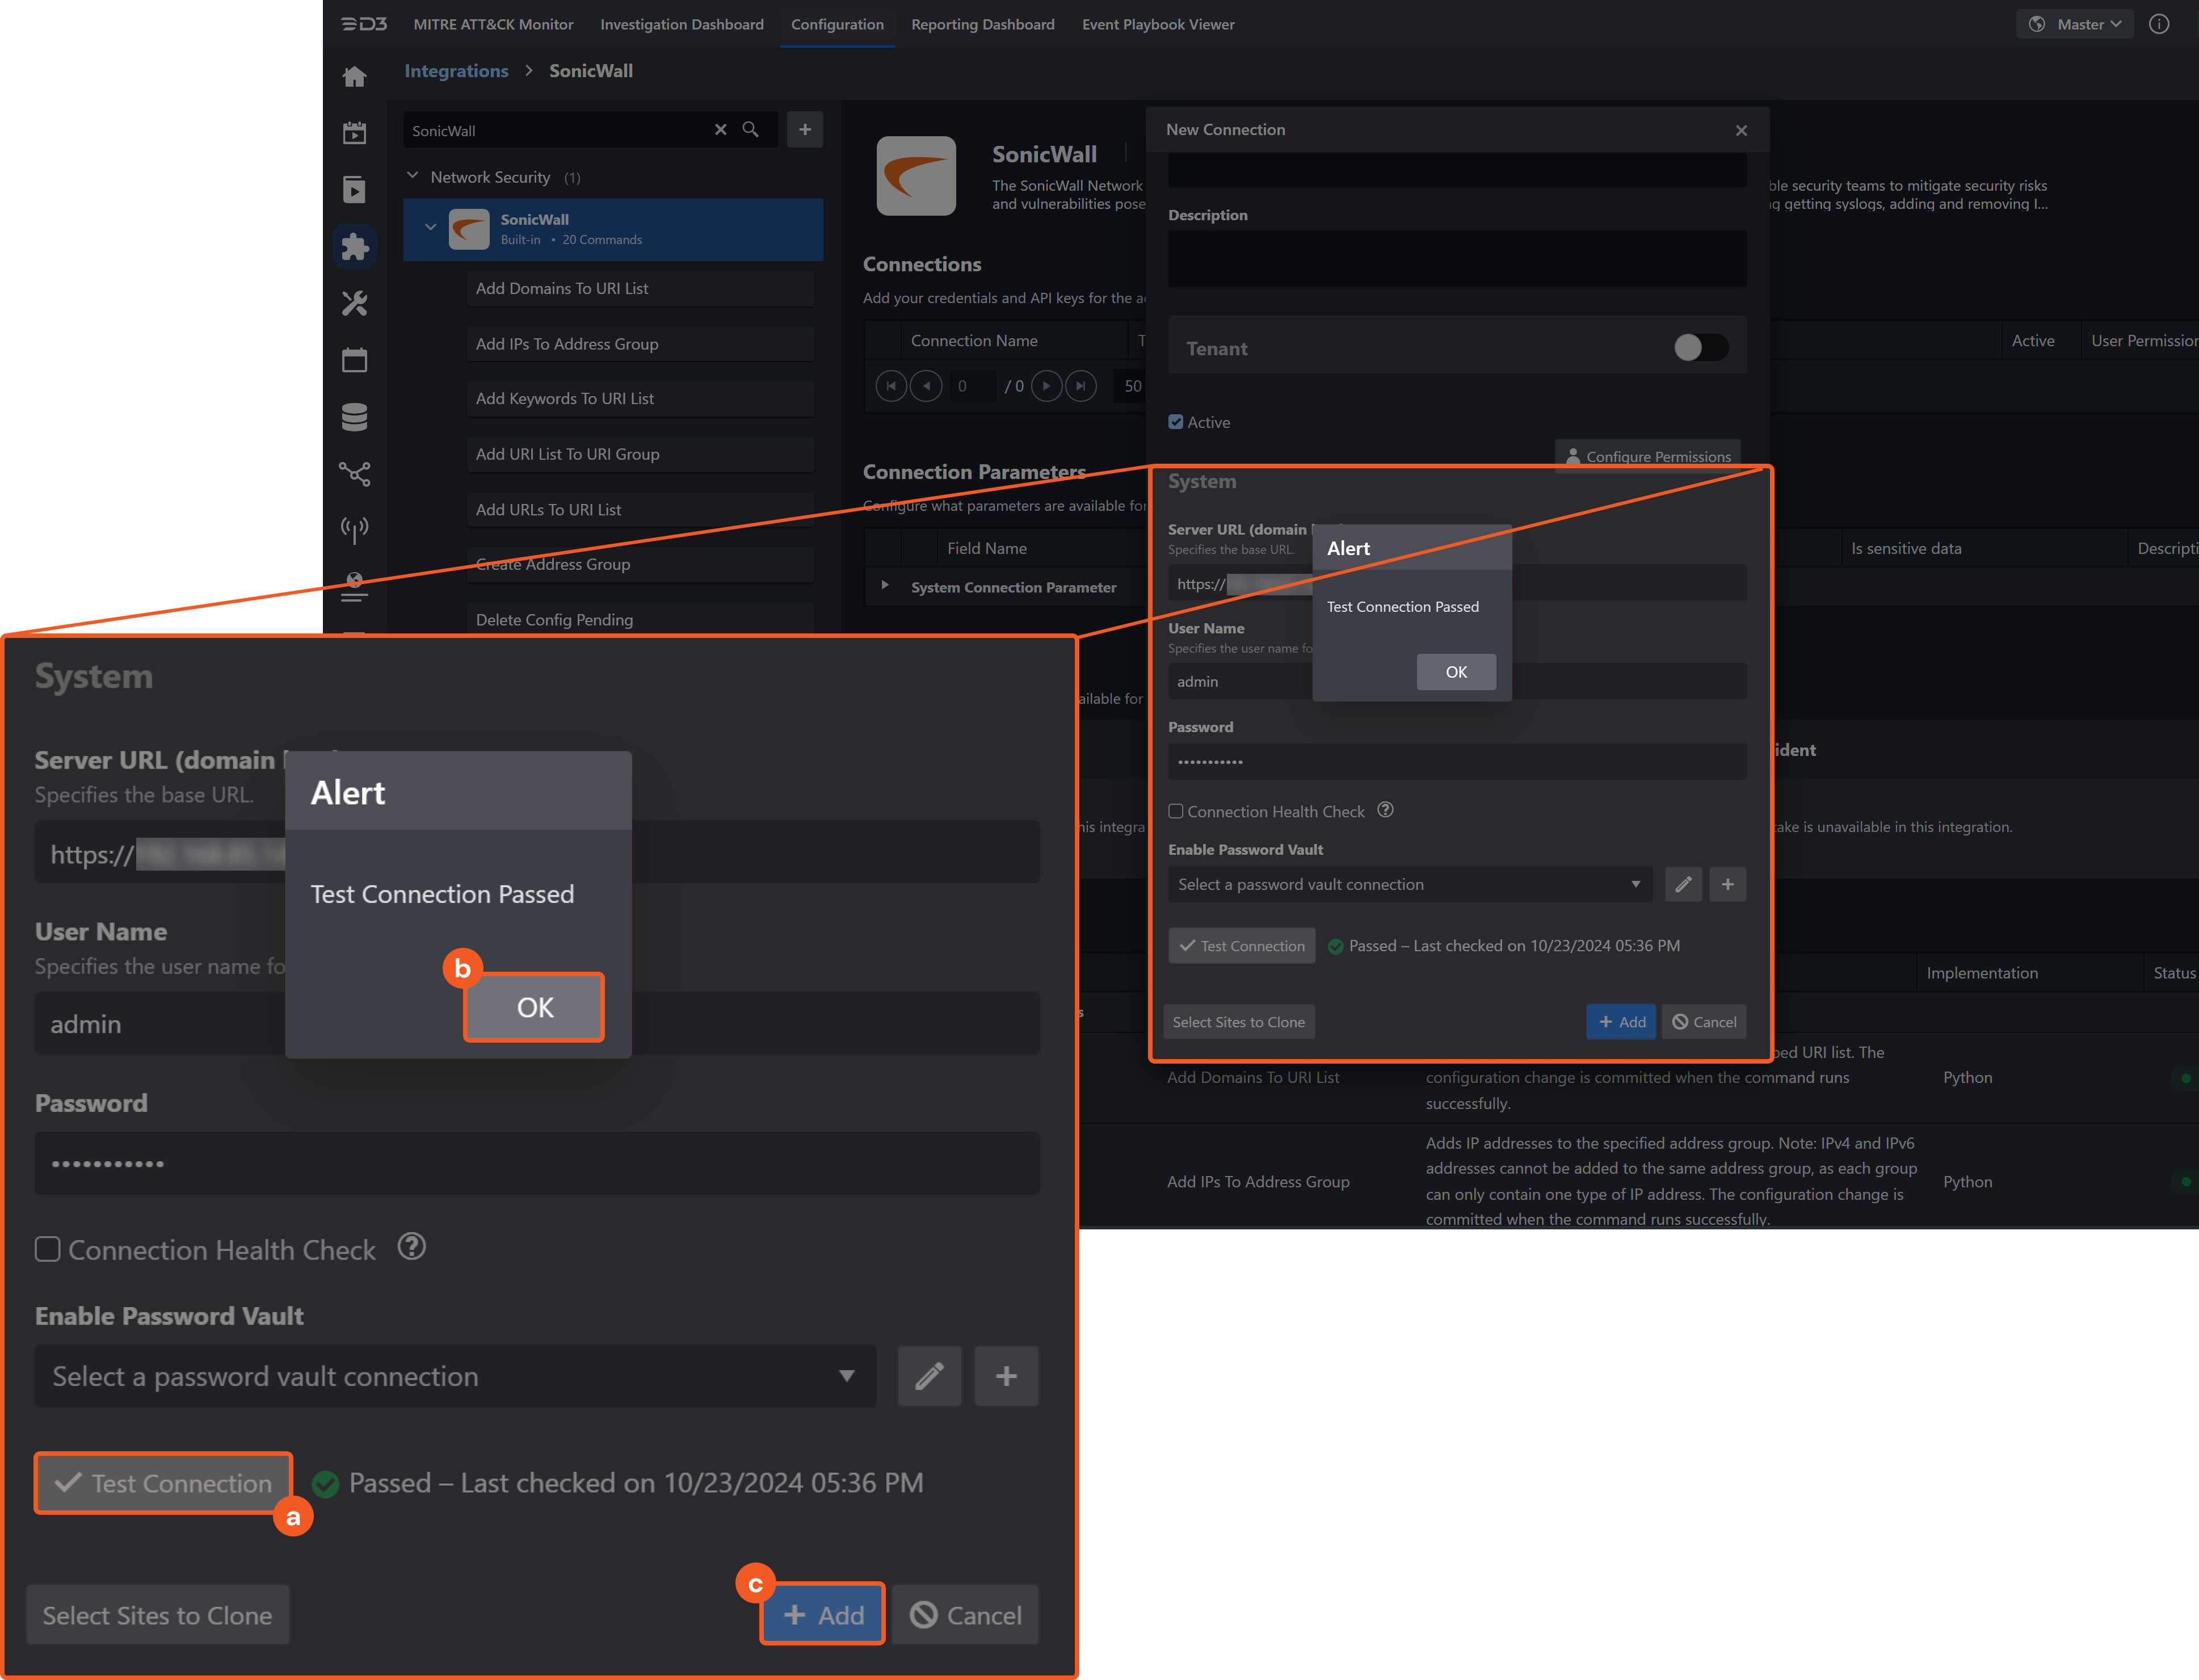Click the plus icon next to search box
2199x1680 pixels.
click(x=804, y=130)
